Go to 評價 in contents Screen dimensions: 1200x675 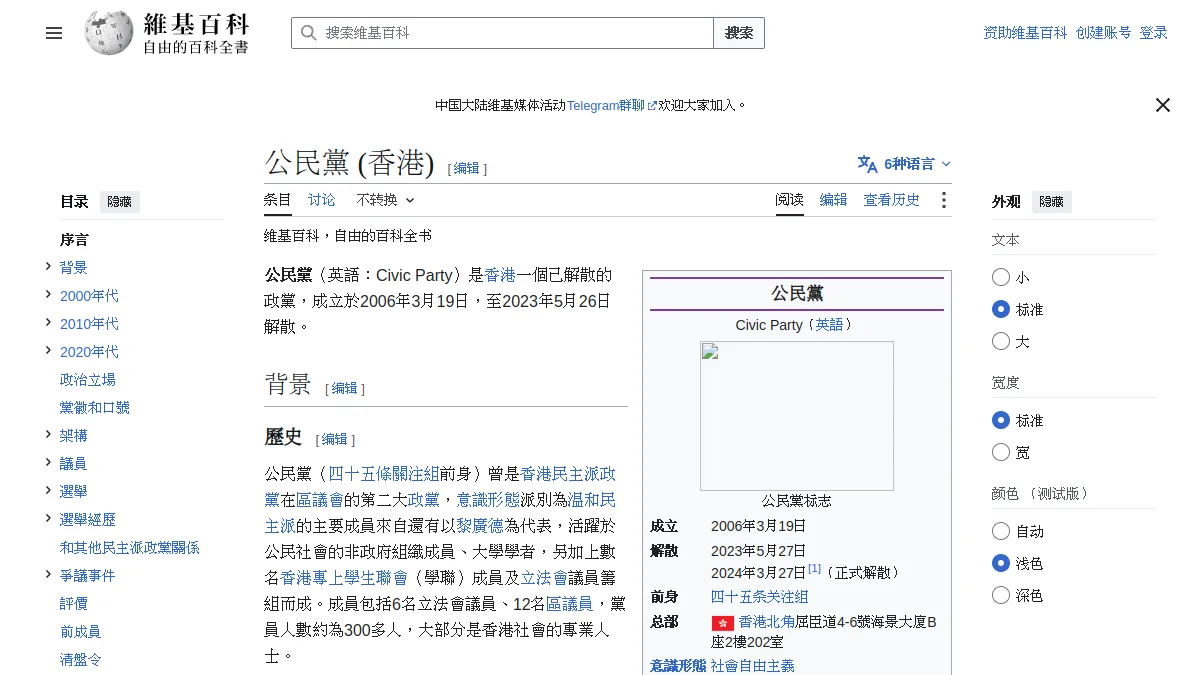tap(74, 603)
